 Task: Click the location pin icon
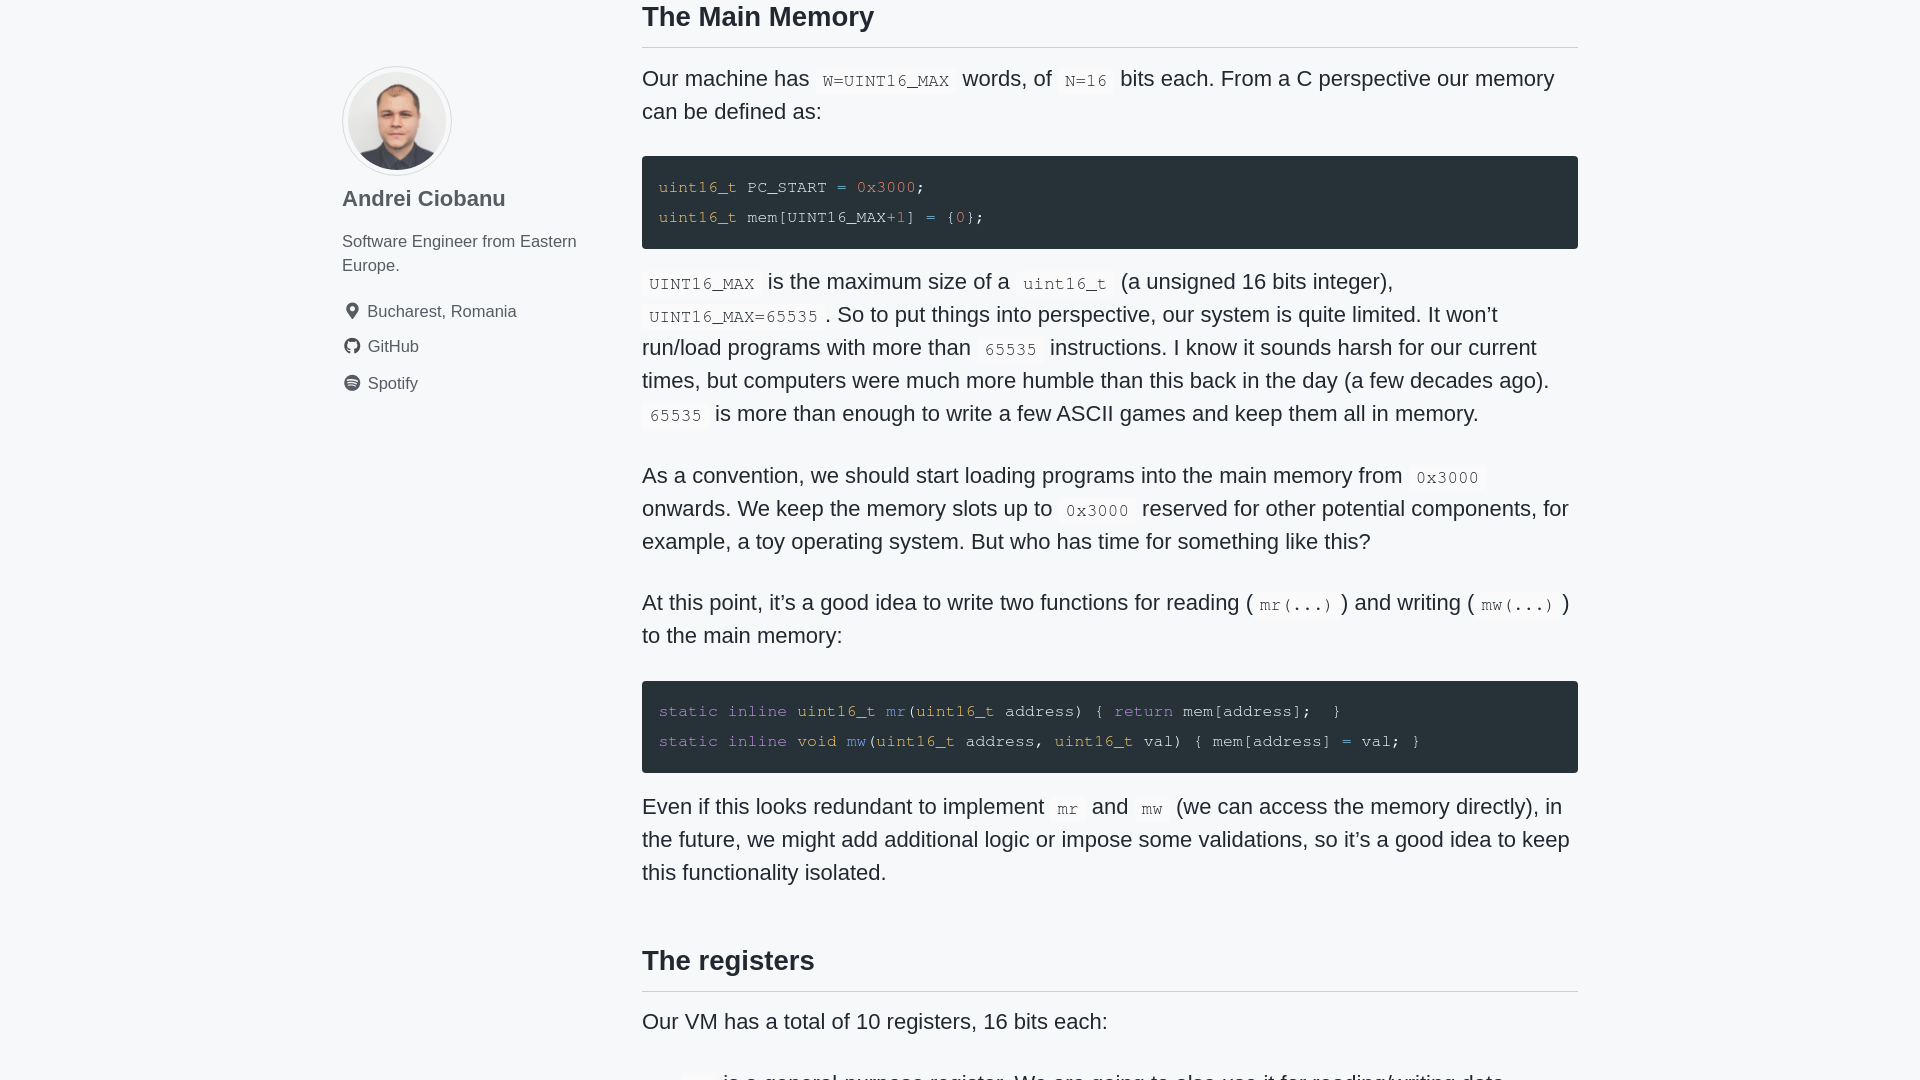[352, 311]
